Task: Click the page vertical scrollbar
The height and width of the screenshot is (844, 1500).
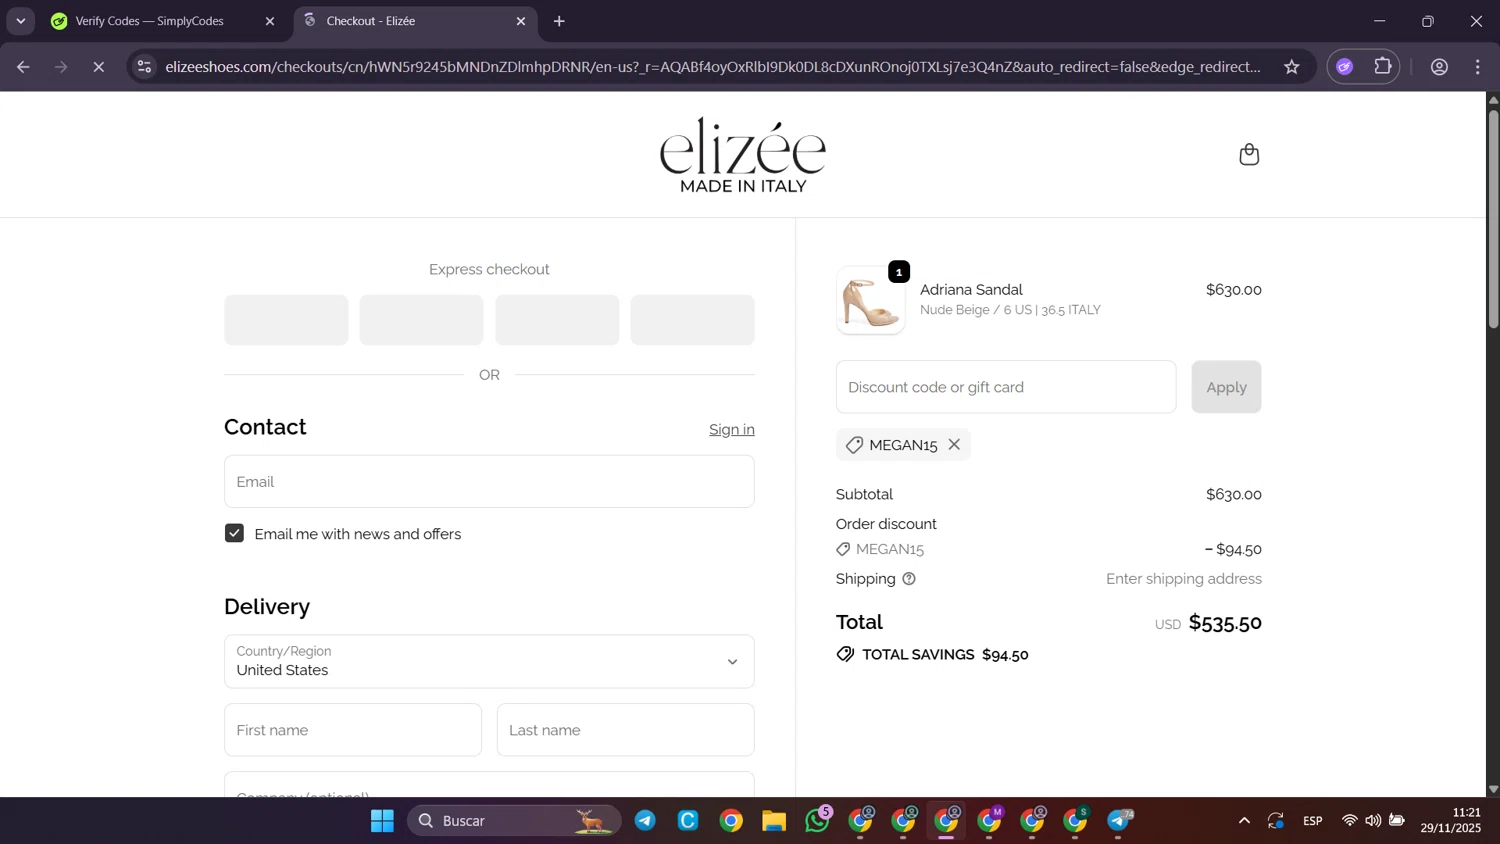Action: (x=1493, y=220)
